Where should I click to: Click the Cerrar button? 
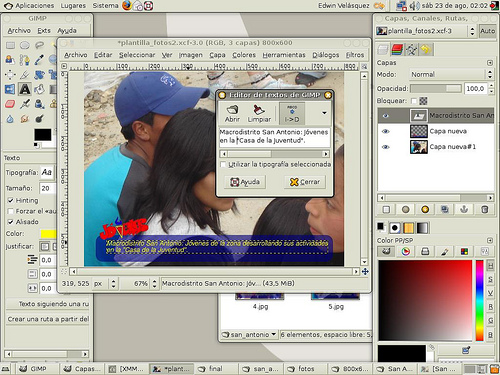[305, 182]
